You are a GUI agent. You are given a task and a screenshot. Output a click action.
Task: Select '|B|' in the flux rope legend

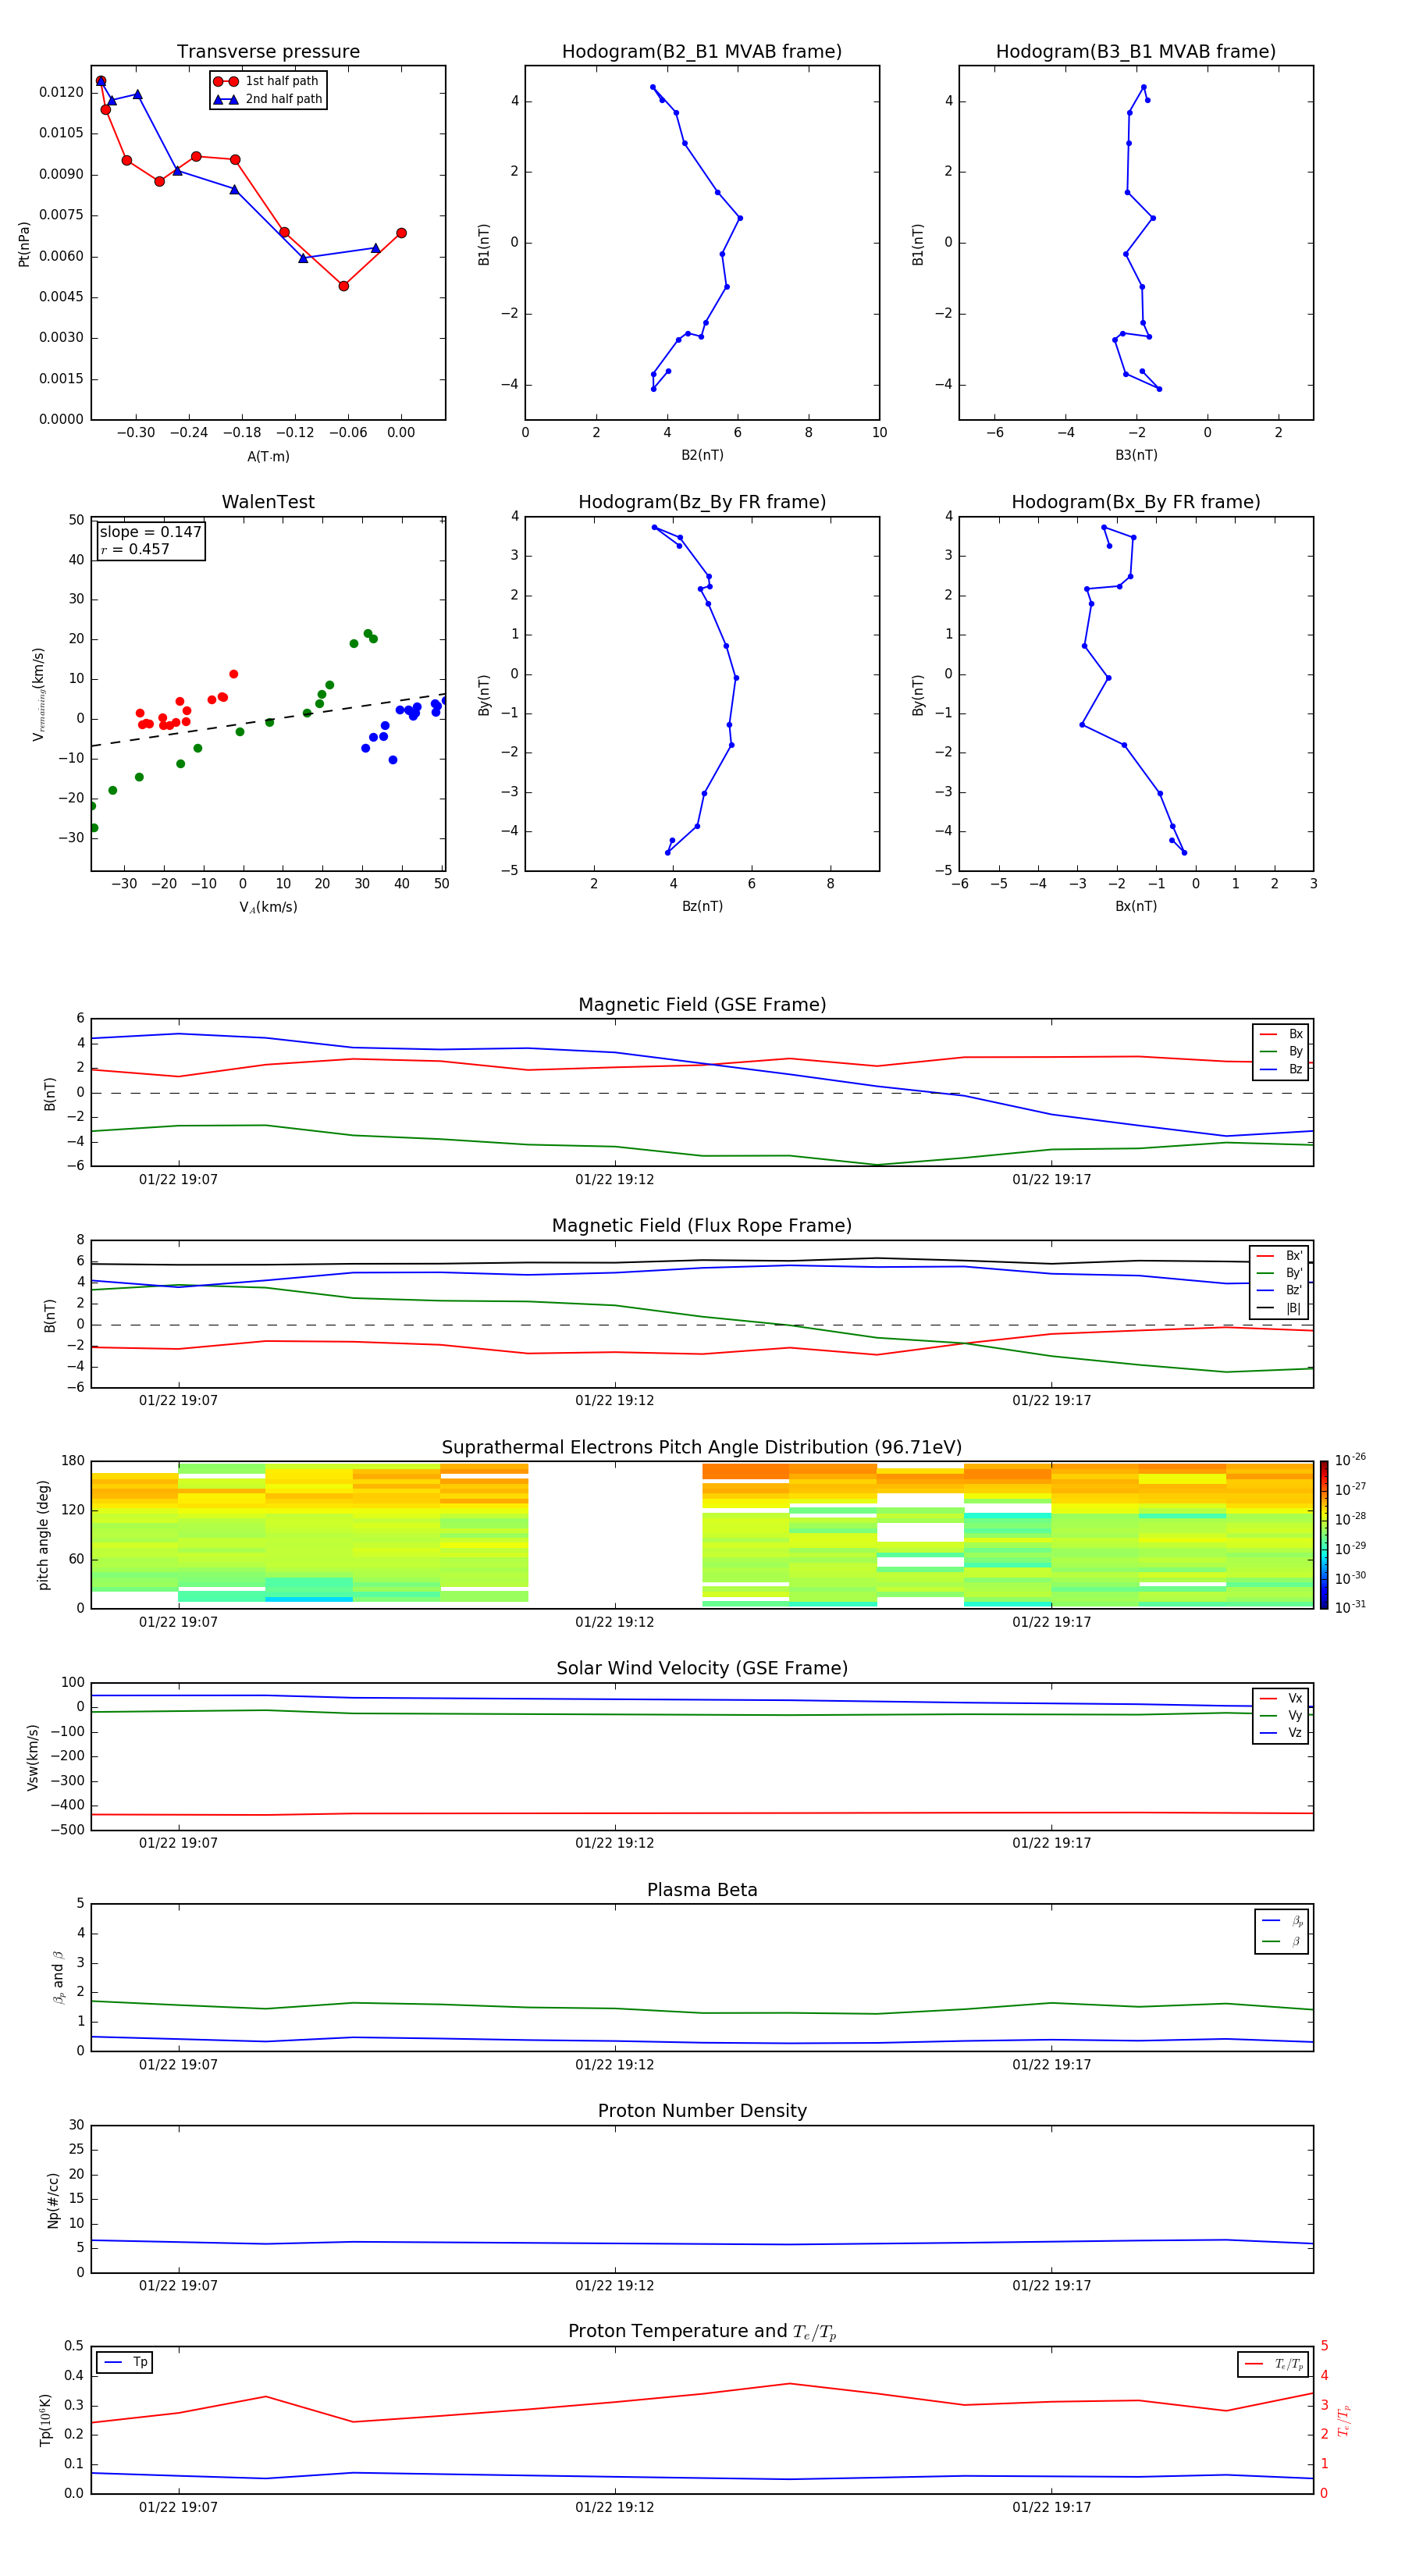click(1280, 1308)
